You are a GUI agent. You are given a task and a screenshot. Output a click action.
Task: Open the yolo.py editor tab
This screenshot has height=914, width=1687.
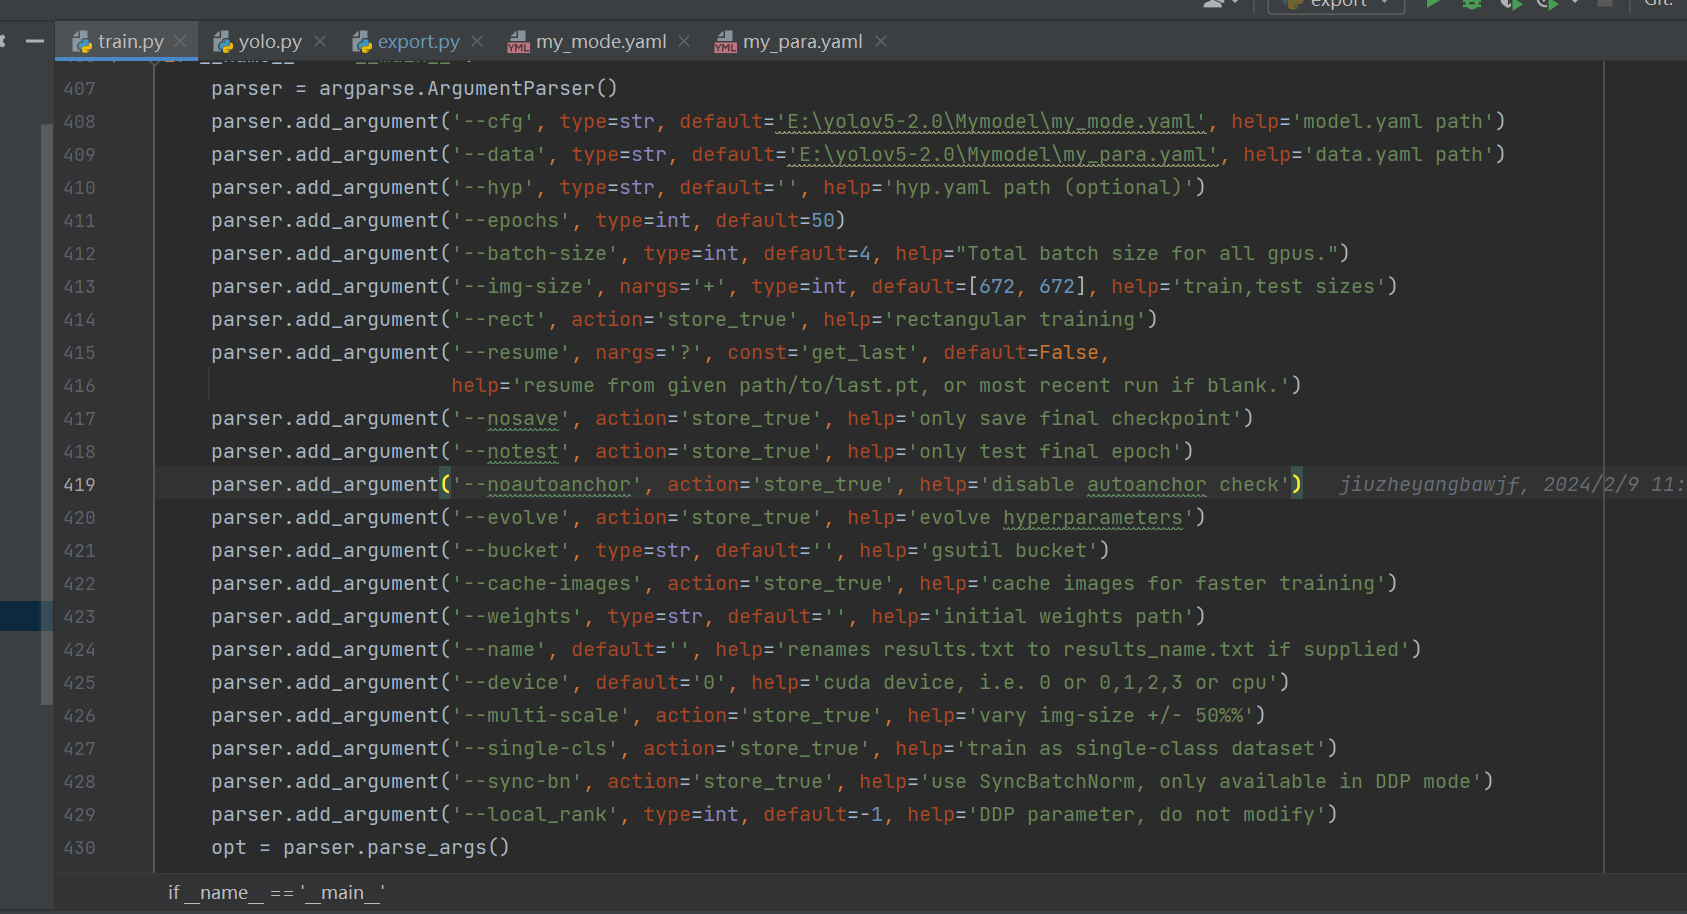tap(270, 41)
